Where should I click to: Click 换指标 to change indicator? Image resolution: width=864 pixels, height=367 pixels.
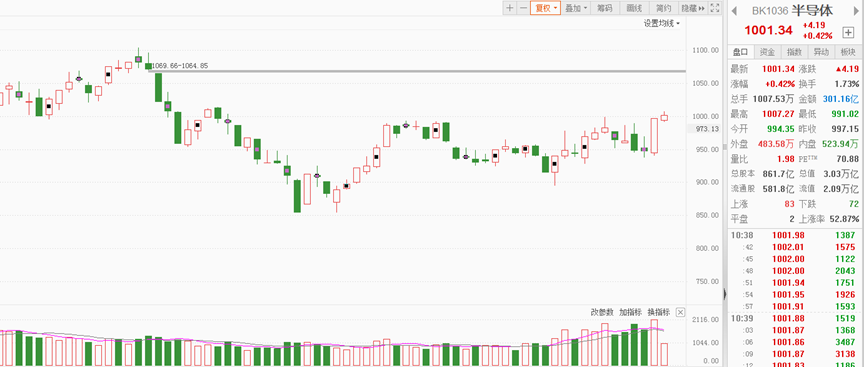point(658,312)
